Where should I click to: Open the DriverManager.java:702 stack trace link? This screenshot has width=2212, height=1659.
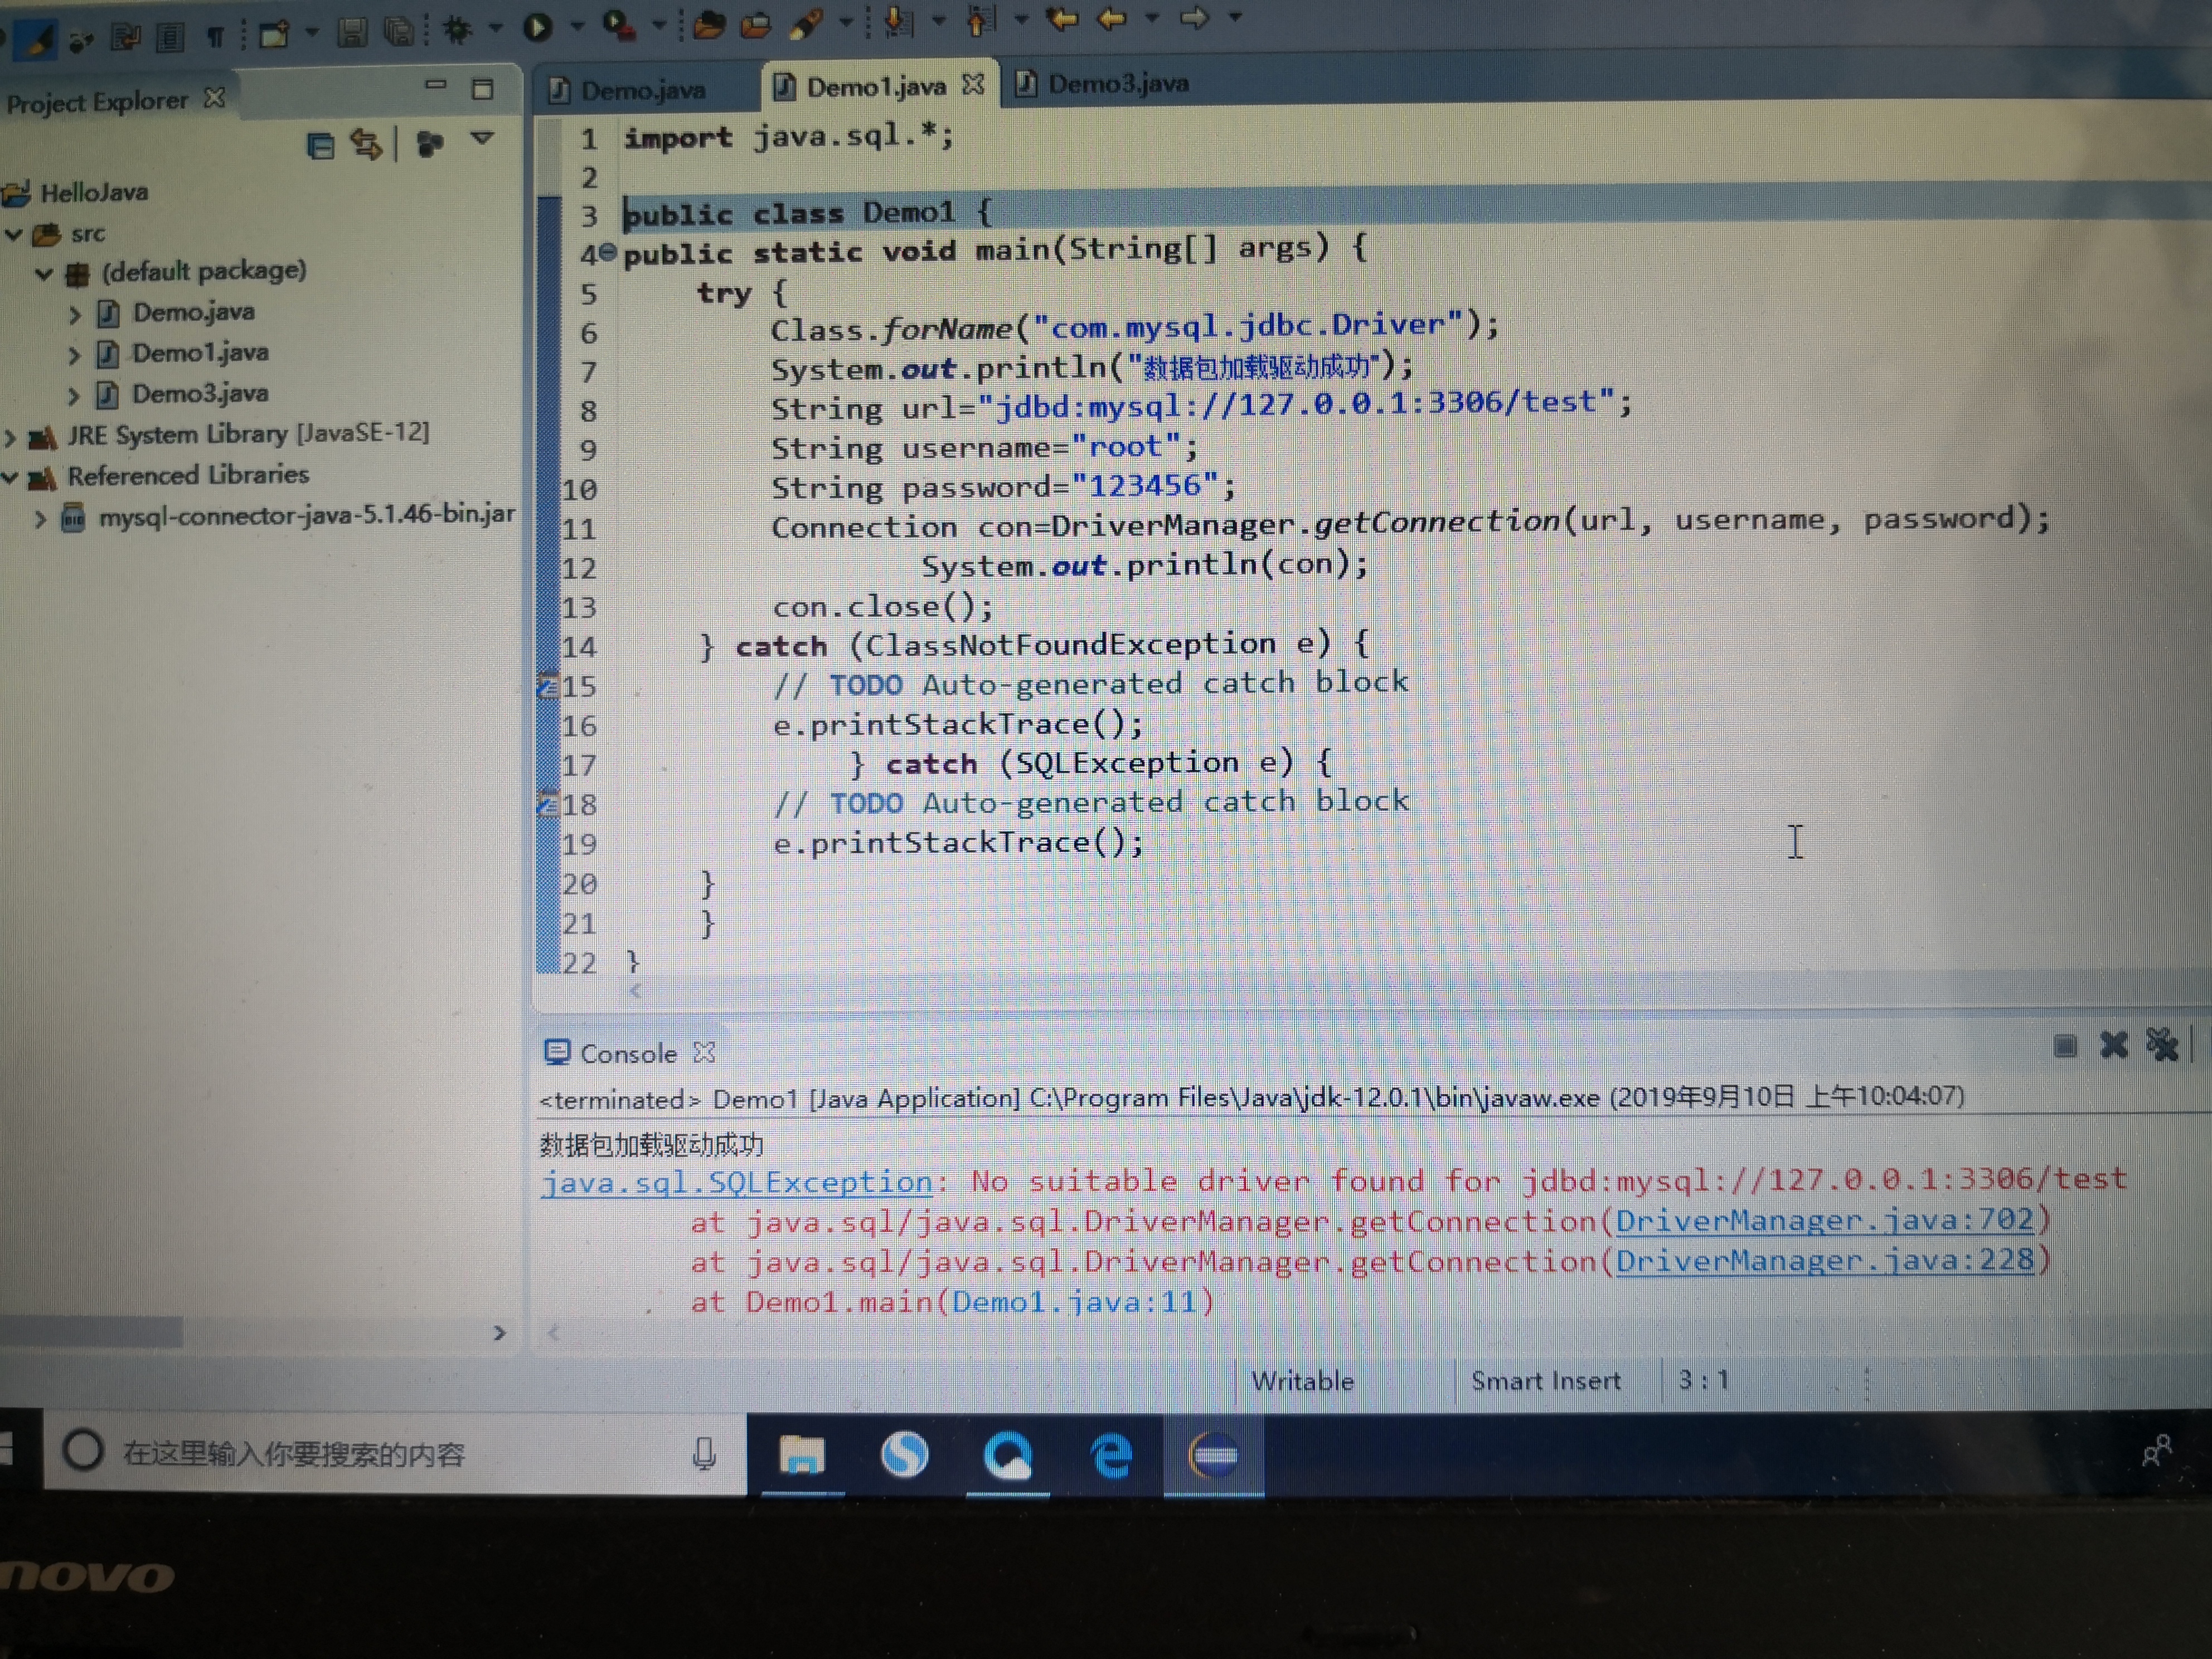1825,1221
